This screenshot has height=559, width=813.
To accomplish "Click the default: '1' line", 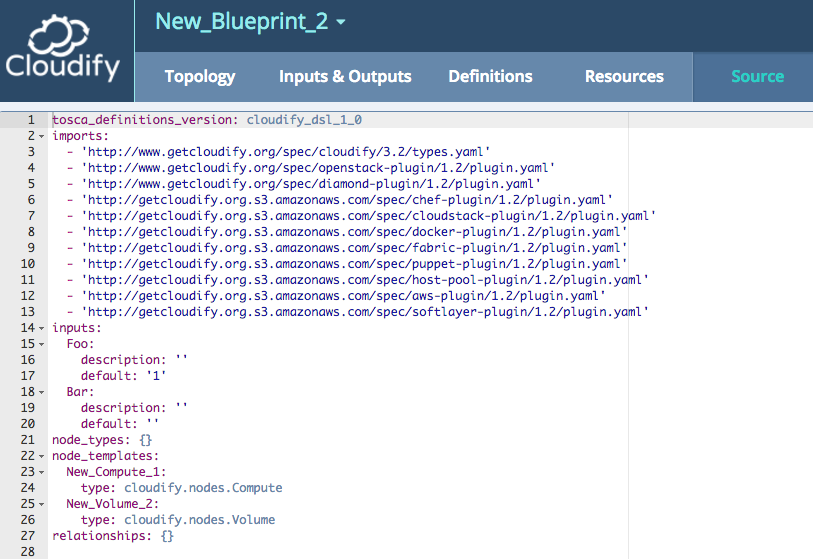I will click(x=123, y=376).
